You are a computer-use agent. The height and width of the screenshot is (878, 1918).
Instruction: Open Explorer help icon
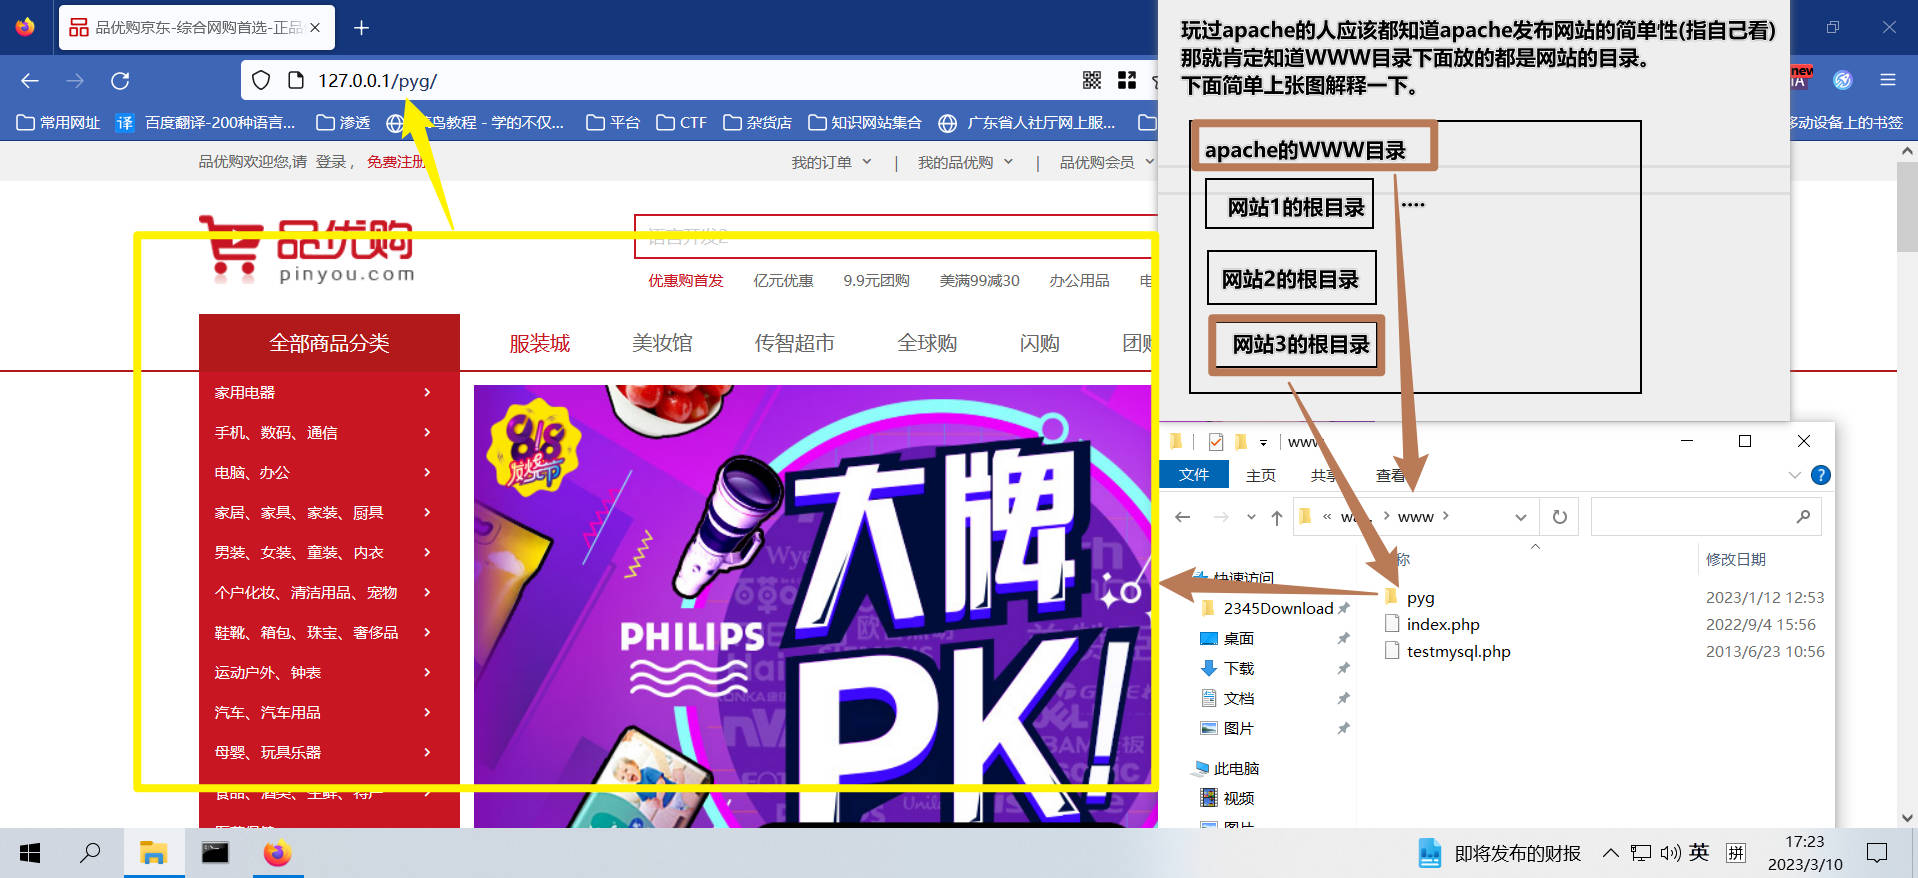[1821, 475]
